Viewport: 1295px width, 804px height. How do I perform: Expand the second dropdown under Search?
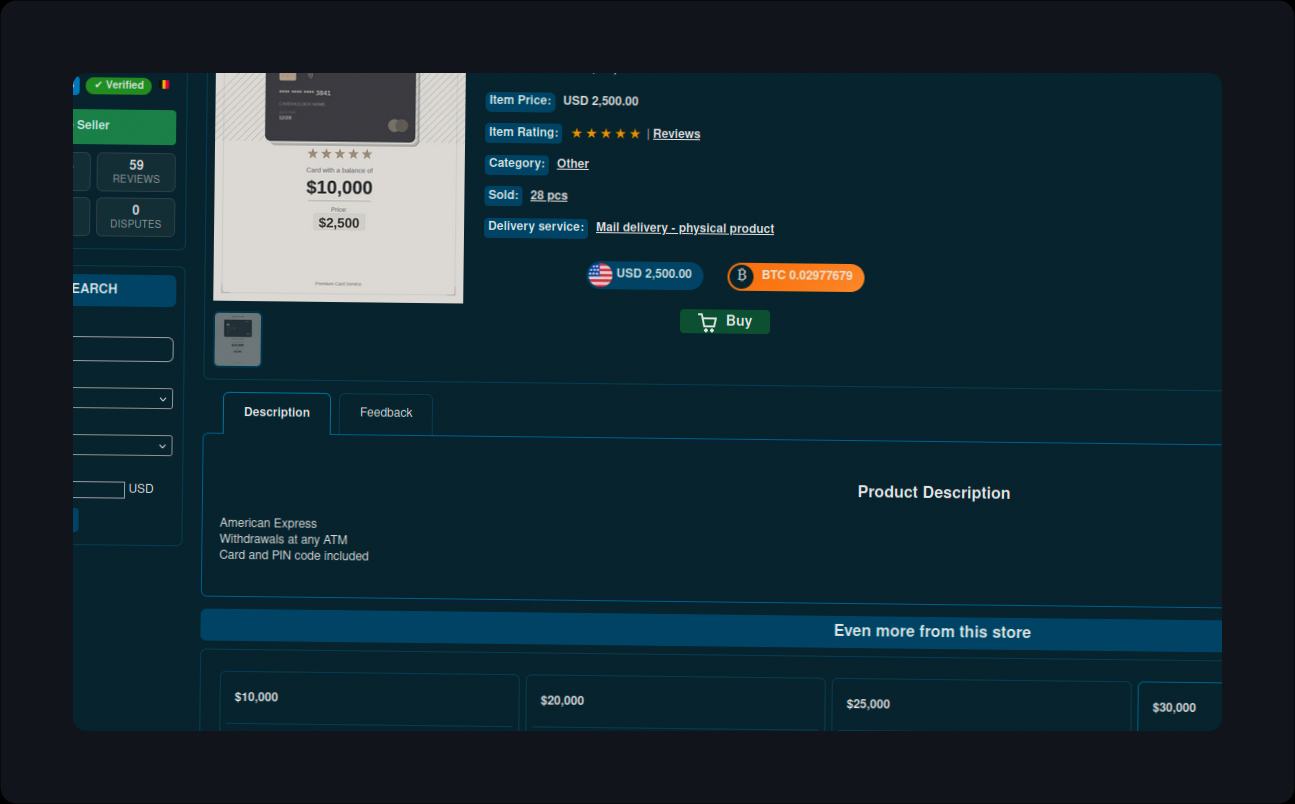point(123,446)
